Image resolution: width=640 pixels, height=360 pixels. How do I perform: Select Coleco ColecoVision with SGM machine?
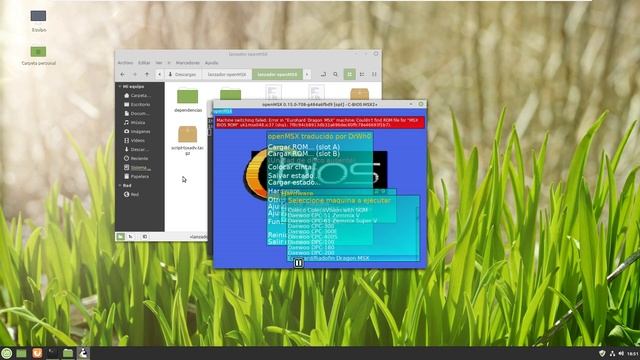point(327,210)
